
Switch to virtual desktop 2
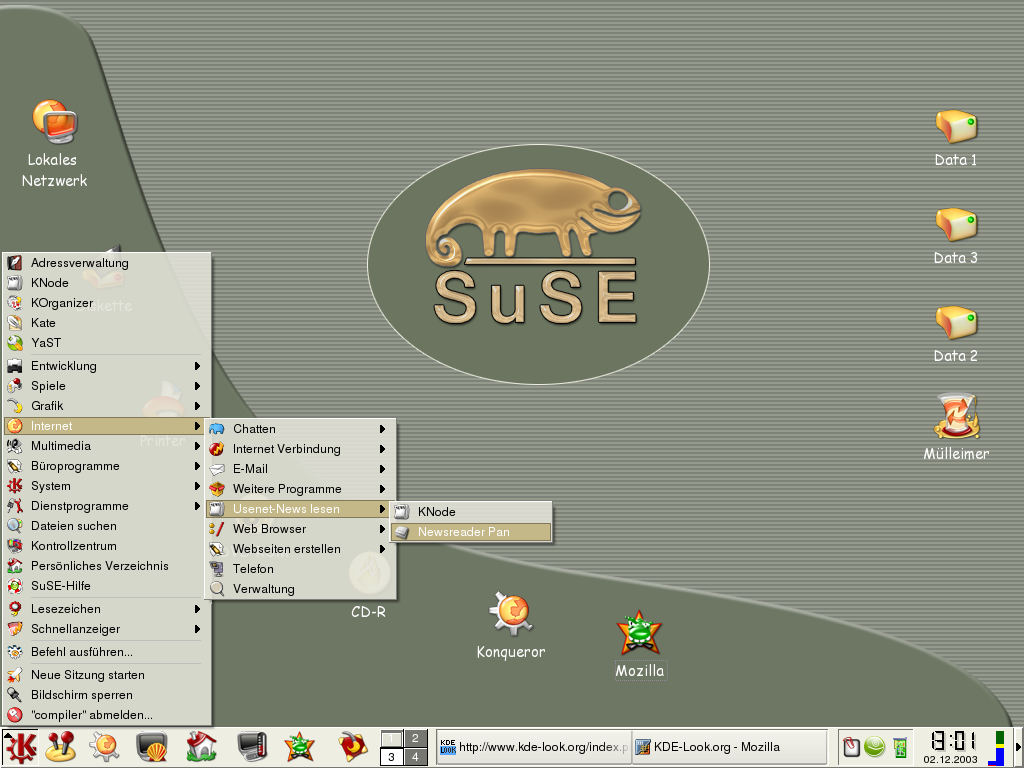[415, 738]
